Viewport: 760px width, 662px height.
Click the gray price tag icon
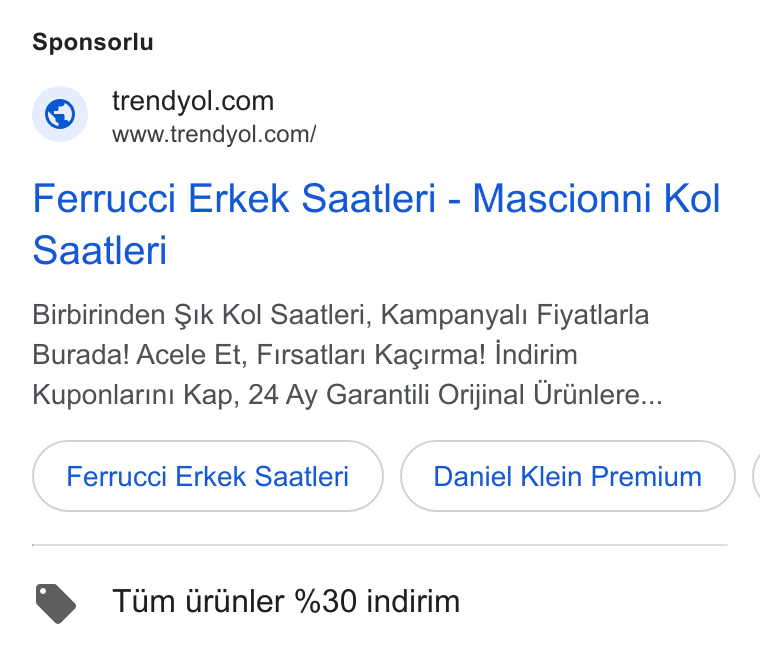pyautogui.click(x=56, y=603)
